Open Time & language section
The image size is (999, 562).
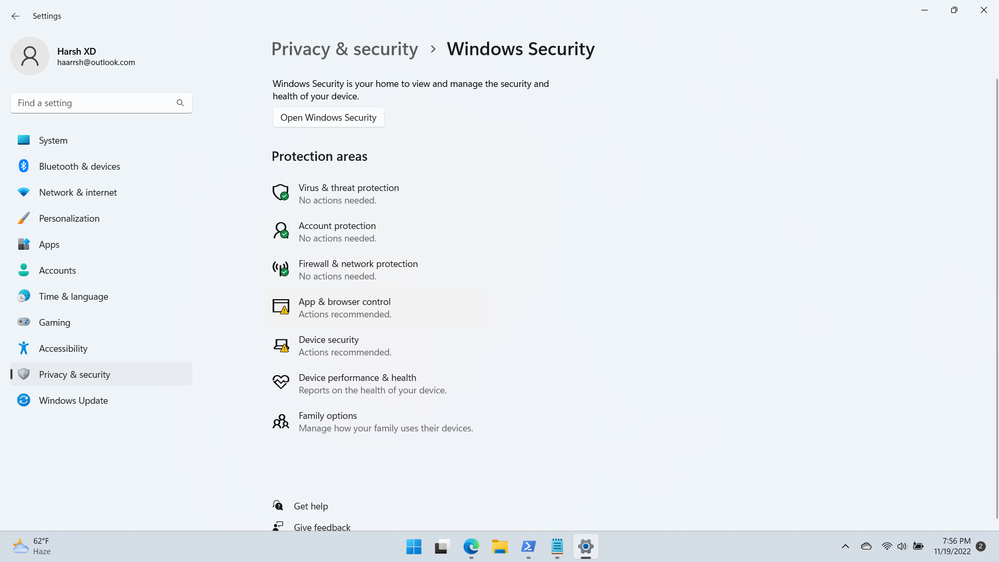(x=101, y=296)
